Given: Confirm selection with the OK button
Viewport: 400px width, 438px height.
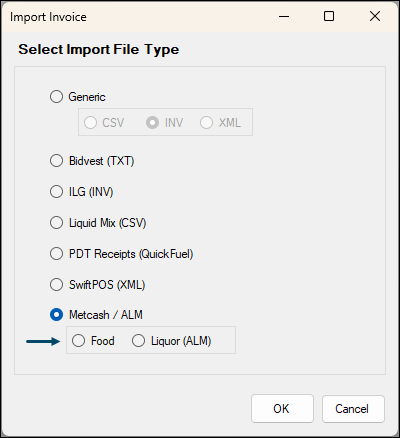Looking at the screenshot, I should click(282, 409).
